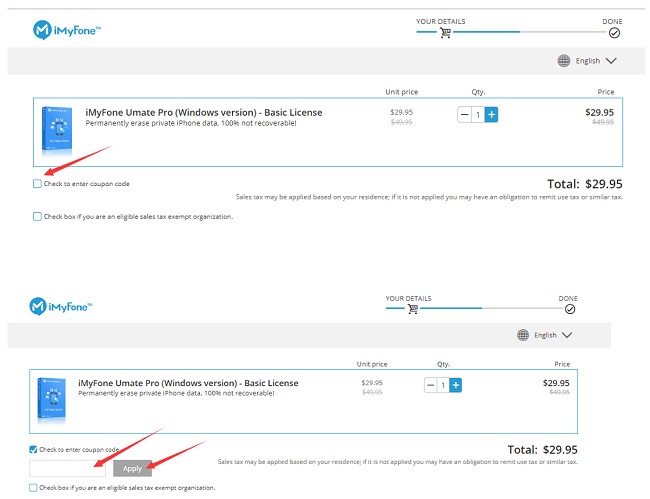Click the 'Total: $29.95' text in lower page
The width and height of the screenshot is (650, 499).
coord(542,450)
